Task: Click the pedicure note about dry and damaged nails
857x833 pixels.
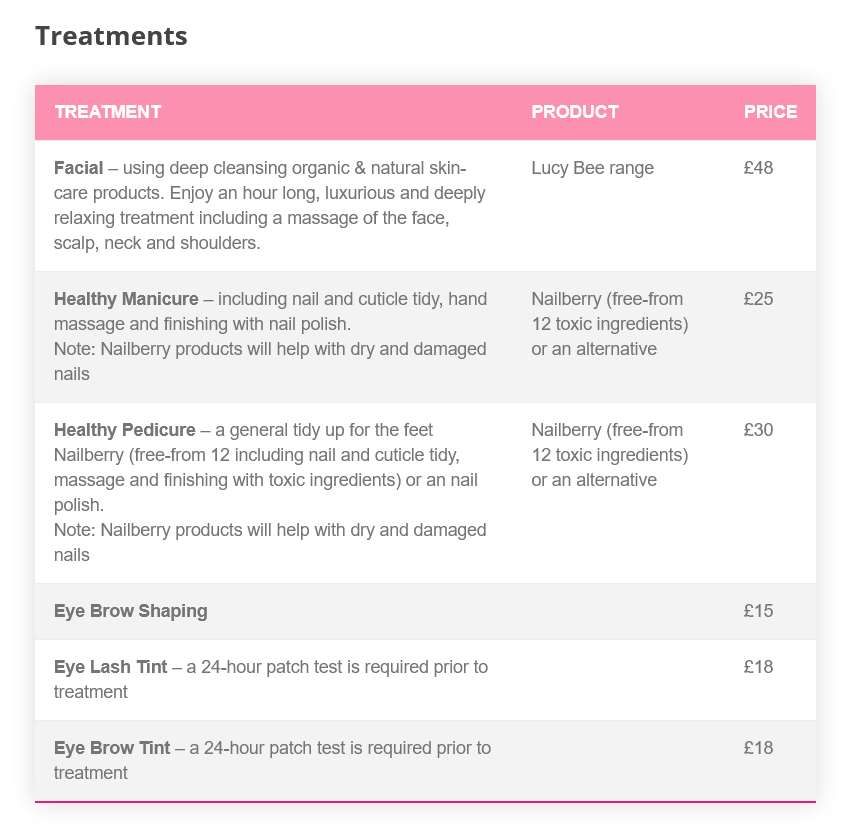Action: (270, 543)
